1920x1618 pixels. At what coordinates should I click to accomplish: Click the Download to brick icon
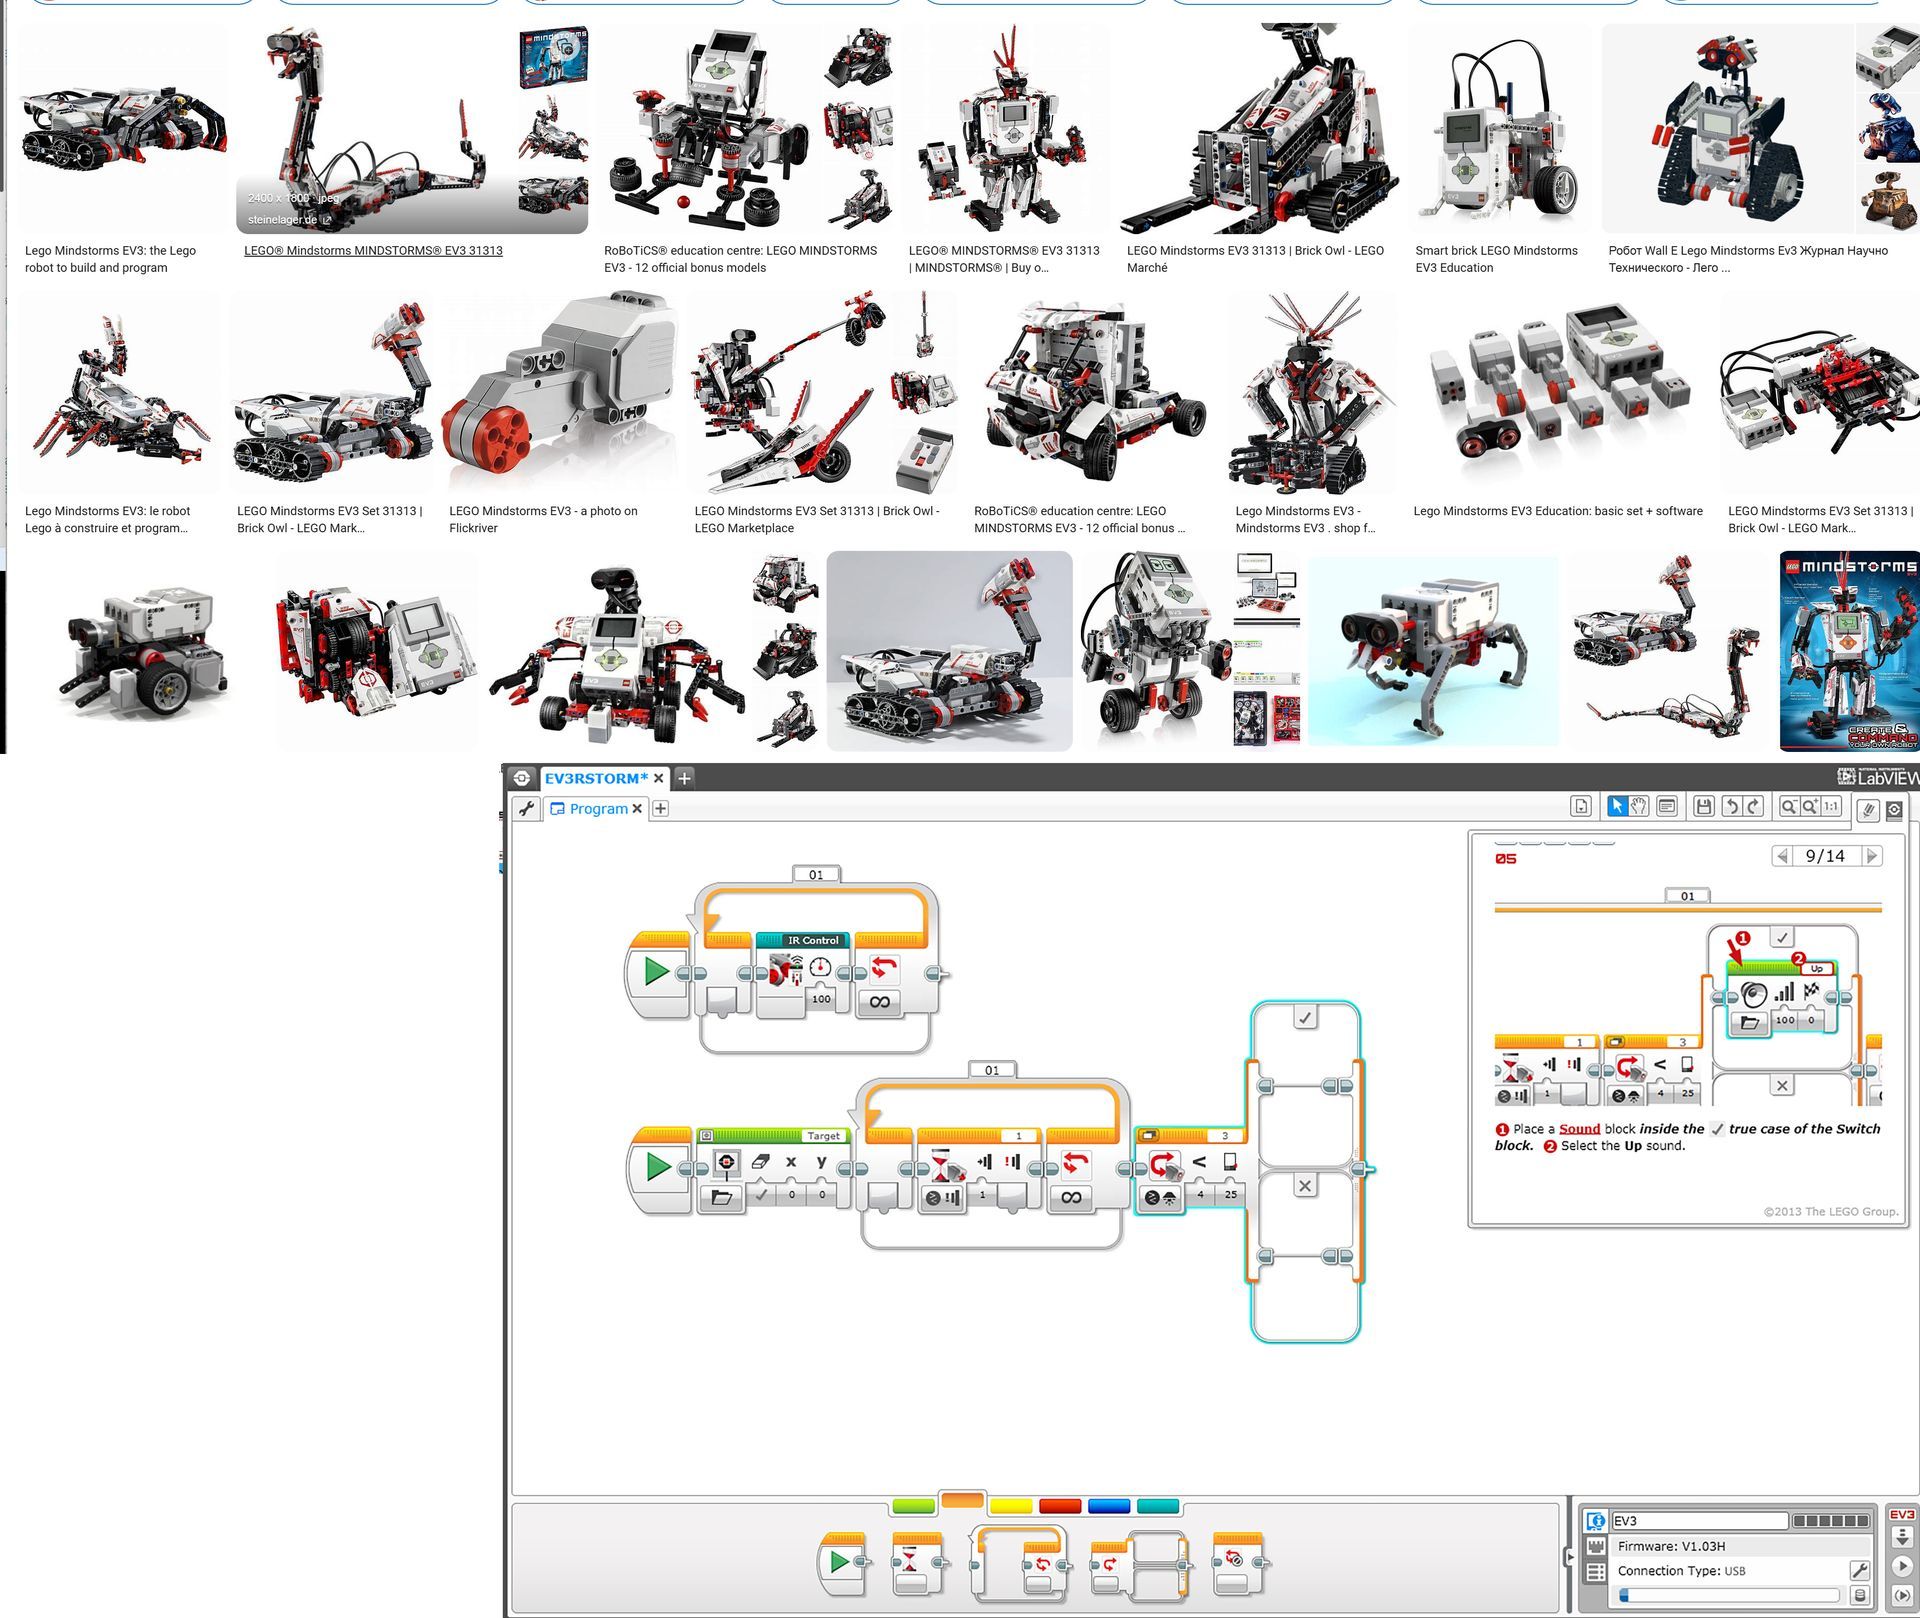[1902, 1537]
